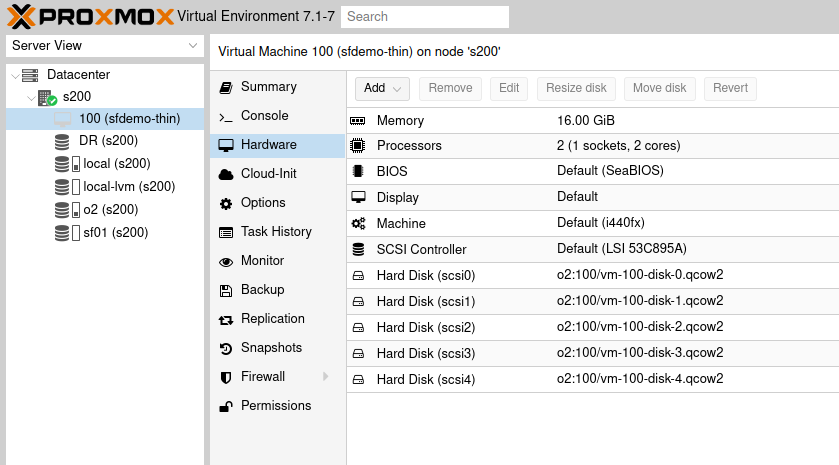Click the Processors chip icon
The height and width of the screenshot is (465, 839).
tap(357, 146)
